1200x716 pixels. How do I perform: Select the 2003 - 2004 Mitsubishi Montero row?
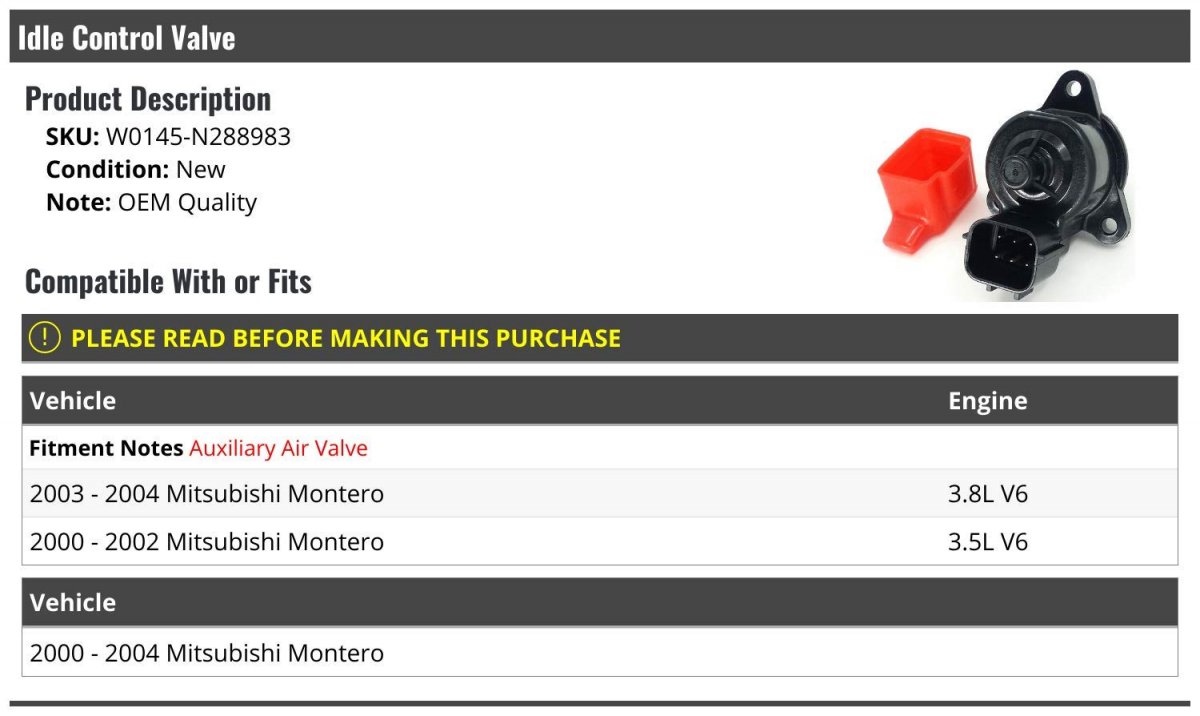click(x=599, y=494)
